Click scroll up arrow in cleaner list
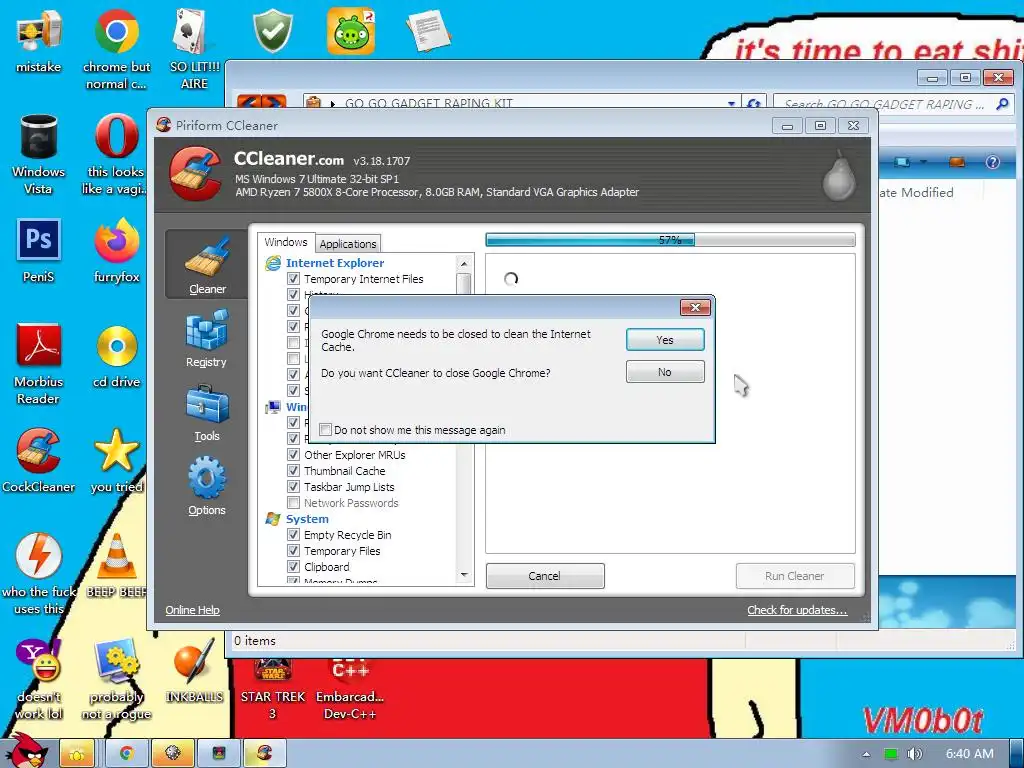Screen dimensions: 1024x768 click(464, 263)
